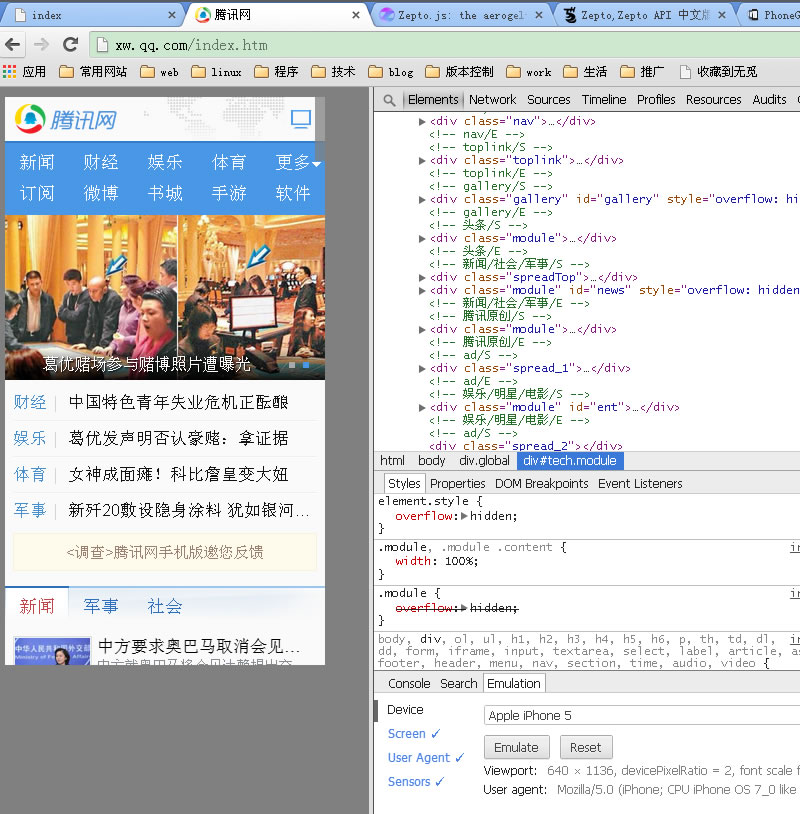
Task: Close the index tab
Action: (x=172, y=16)
